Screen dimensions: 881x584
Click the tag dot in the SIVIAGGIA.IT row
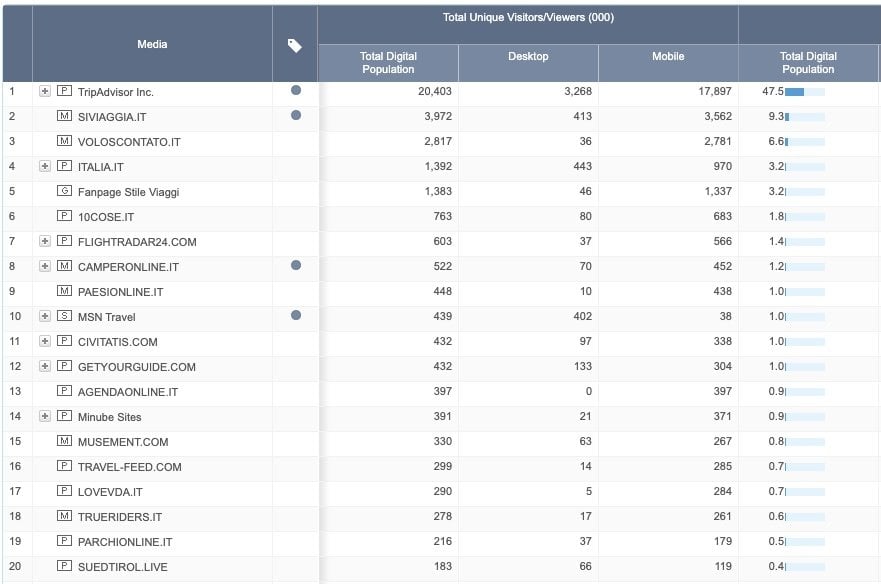tap(295, 116)
